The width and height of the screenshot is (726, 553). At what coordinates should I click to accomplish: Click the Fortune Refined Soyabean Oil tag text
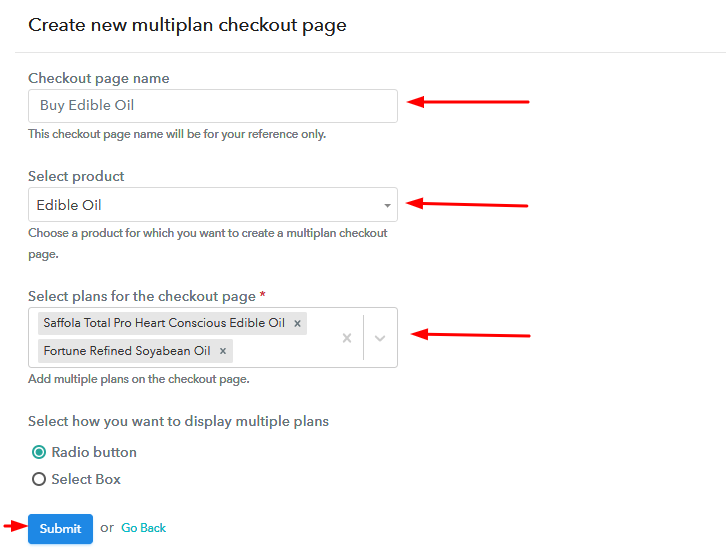point(127,351)
